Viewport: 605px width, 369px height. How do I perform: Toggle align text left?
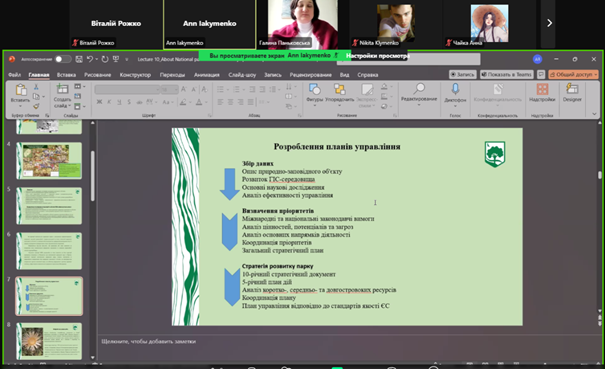point(220,102)
